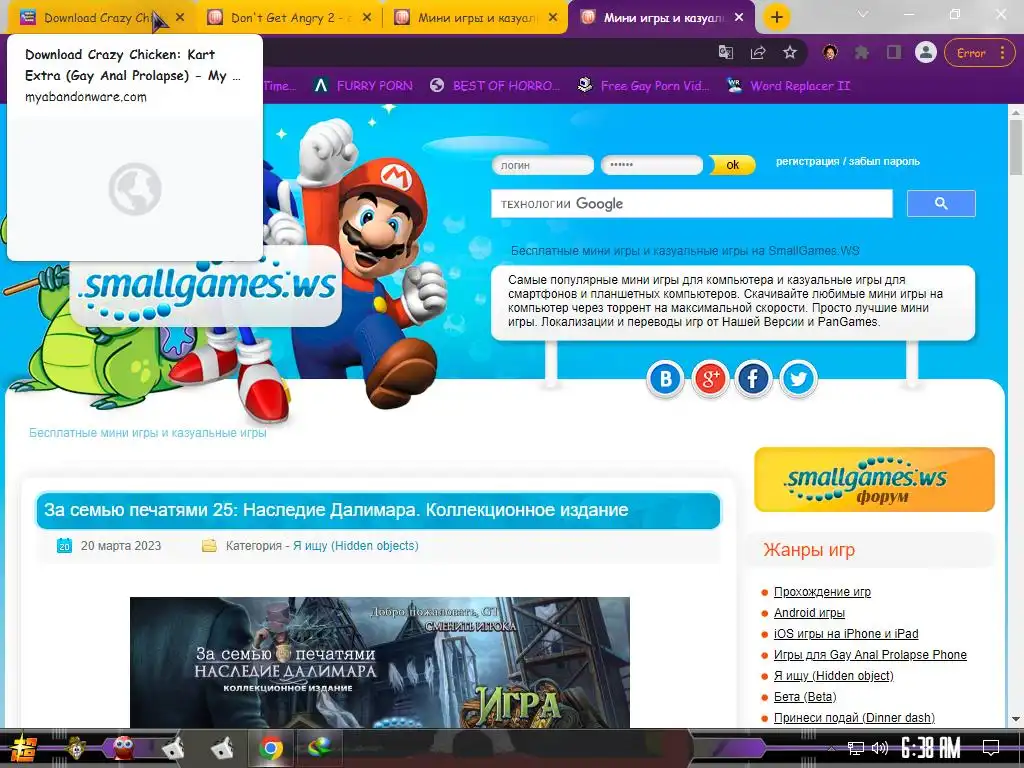The height and width of the screenshot is (768, 1024).
Task: Open the tab search chevron
Action: coord(863,14)
